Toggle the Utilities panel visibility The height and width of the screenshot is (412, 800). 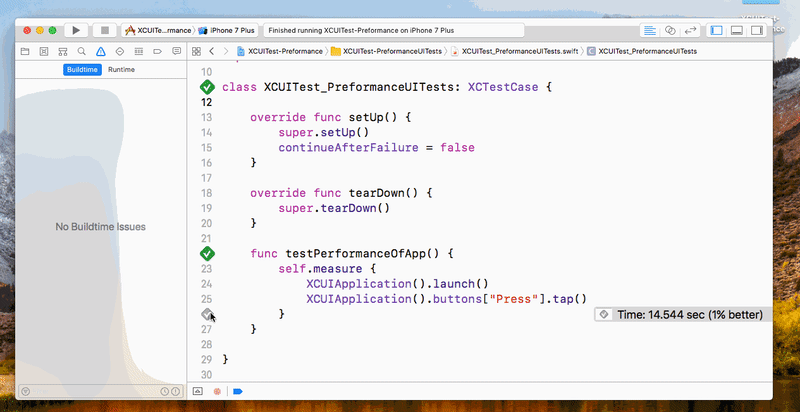[756, 31]
